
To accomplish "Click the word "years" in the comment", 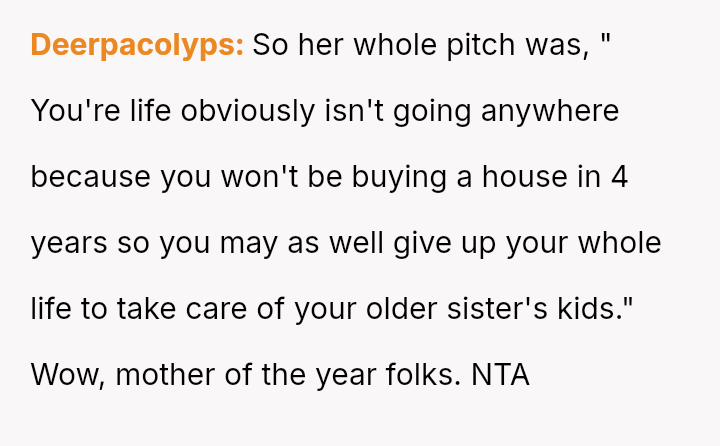I will [x=70, y=243].
